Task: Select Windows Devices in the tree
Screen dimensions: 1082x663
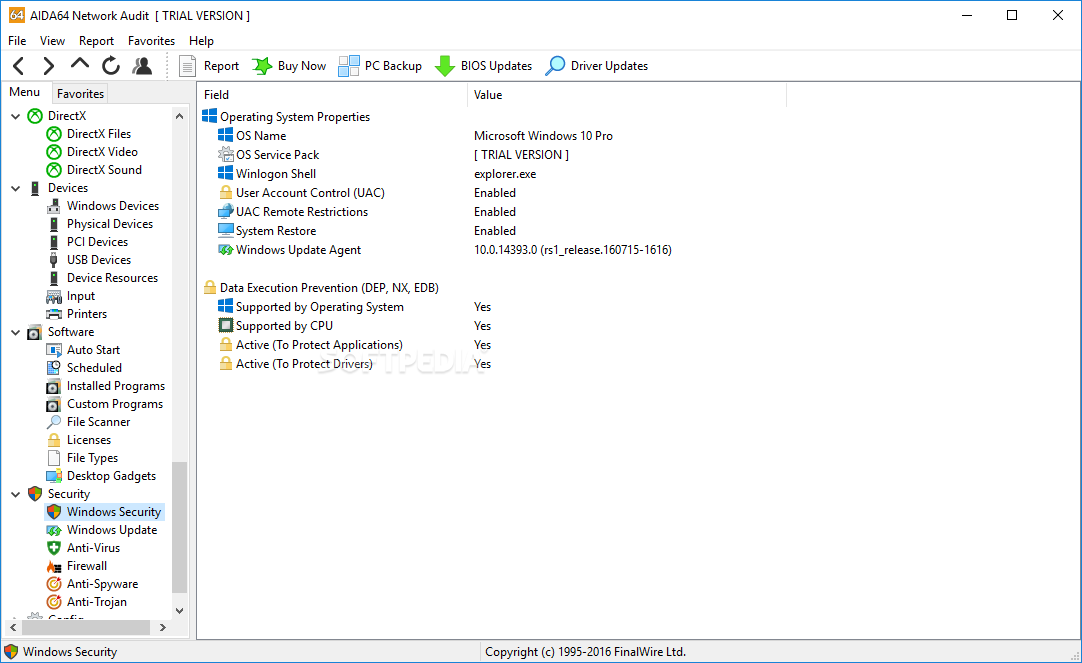Action: tap(102, 206)
